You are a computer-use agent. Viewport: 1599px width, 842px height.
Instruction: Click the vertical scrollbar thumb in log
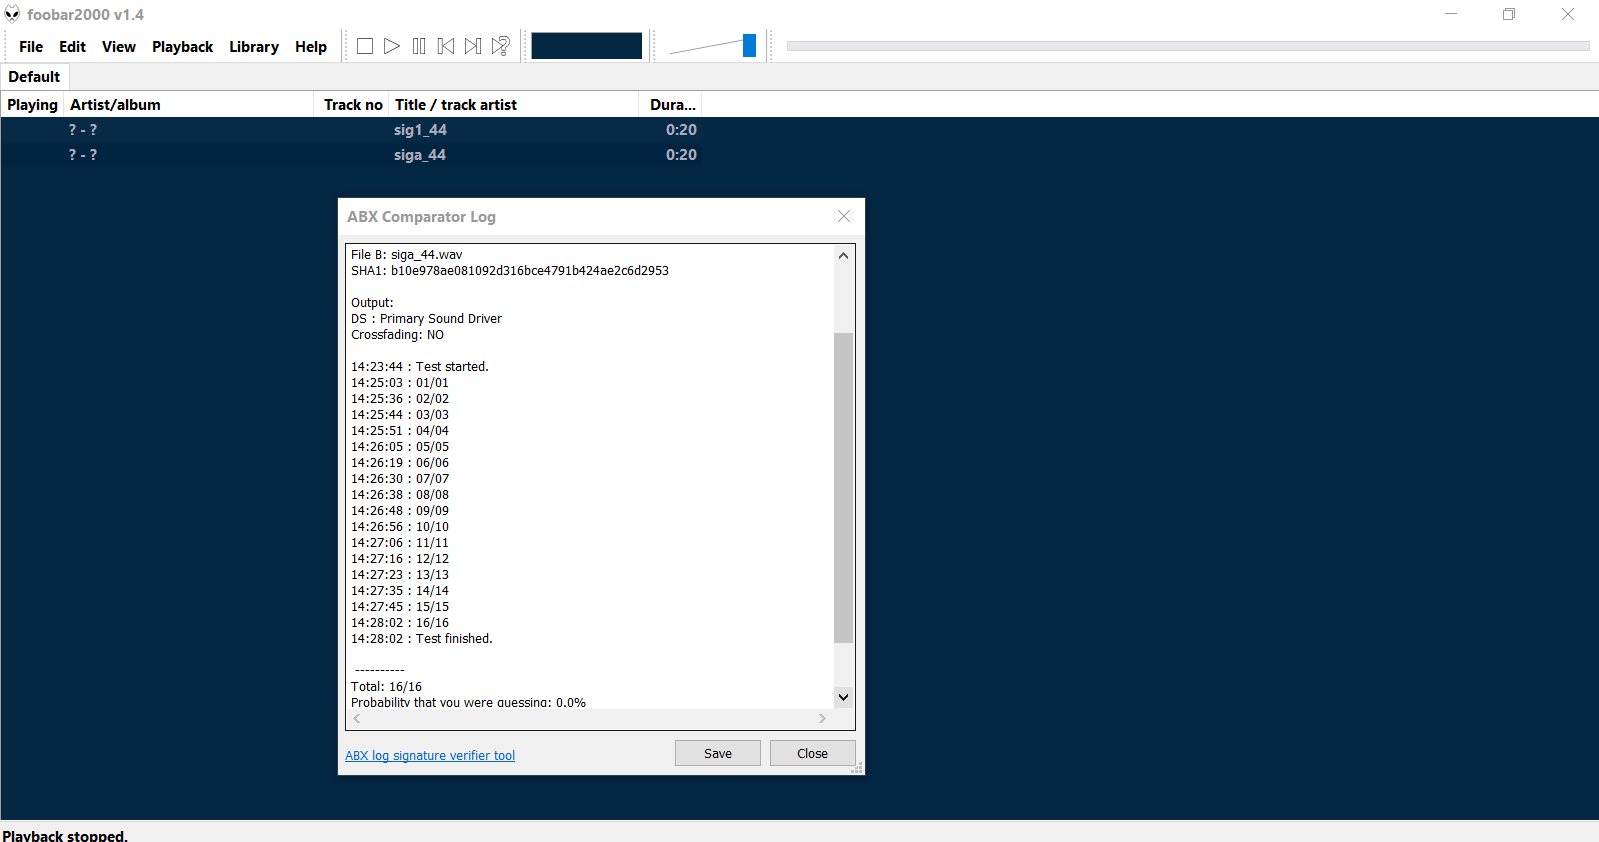click(x=843, y=487)
